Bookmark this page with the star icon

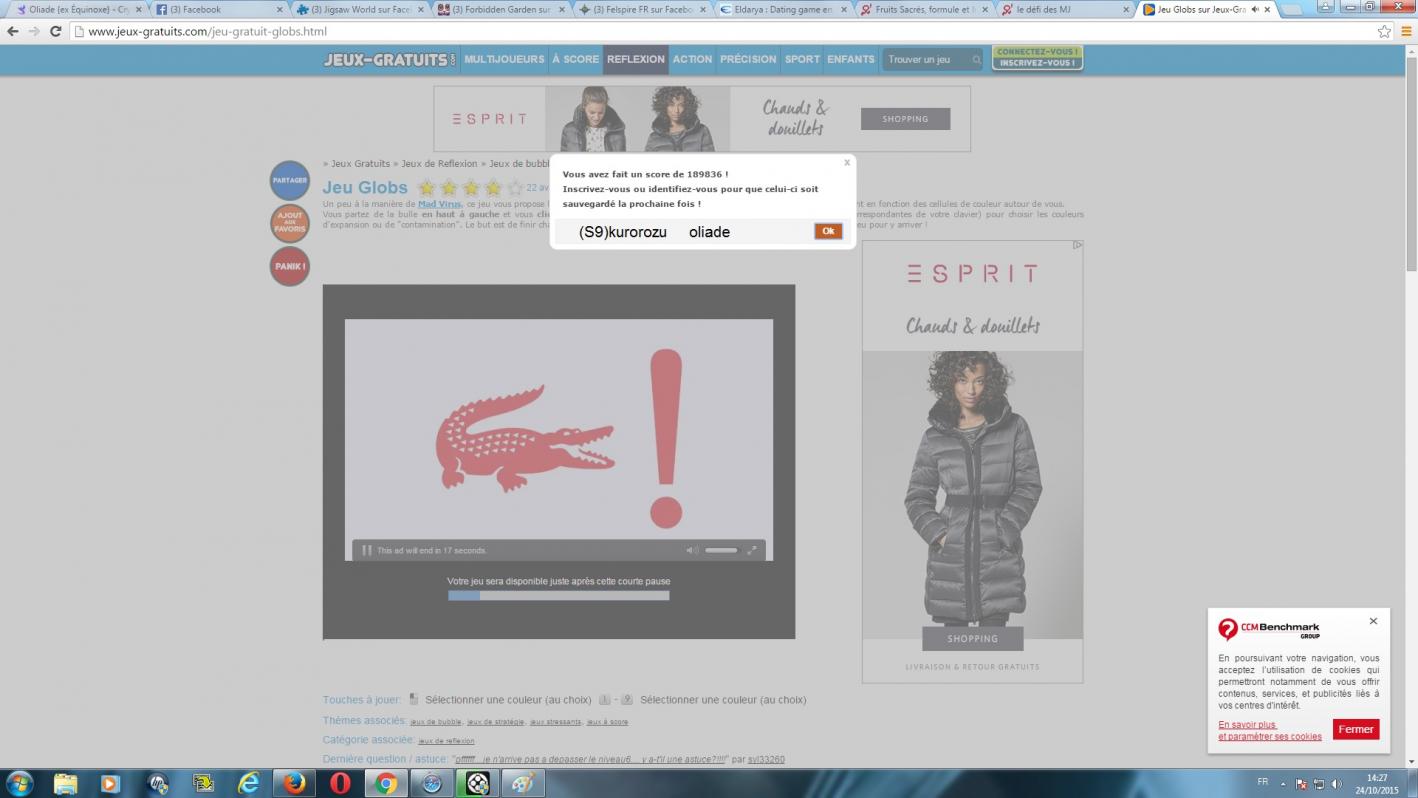(1384, 31)
